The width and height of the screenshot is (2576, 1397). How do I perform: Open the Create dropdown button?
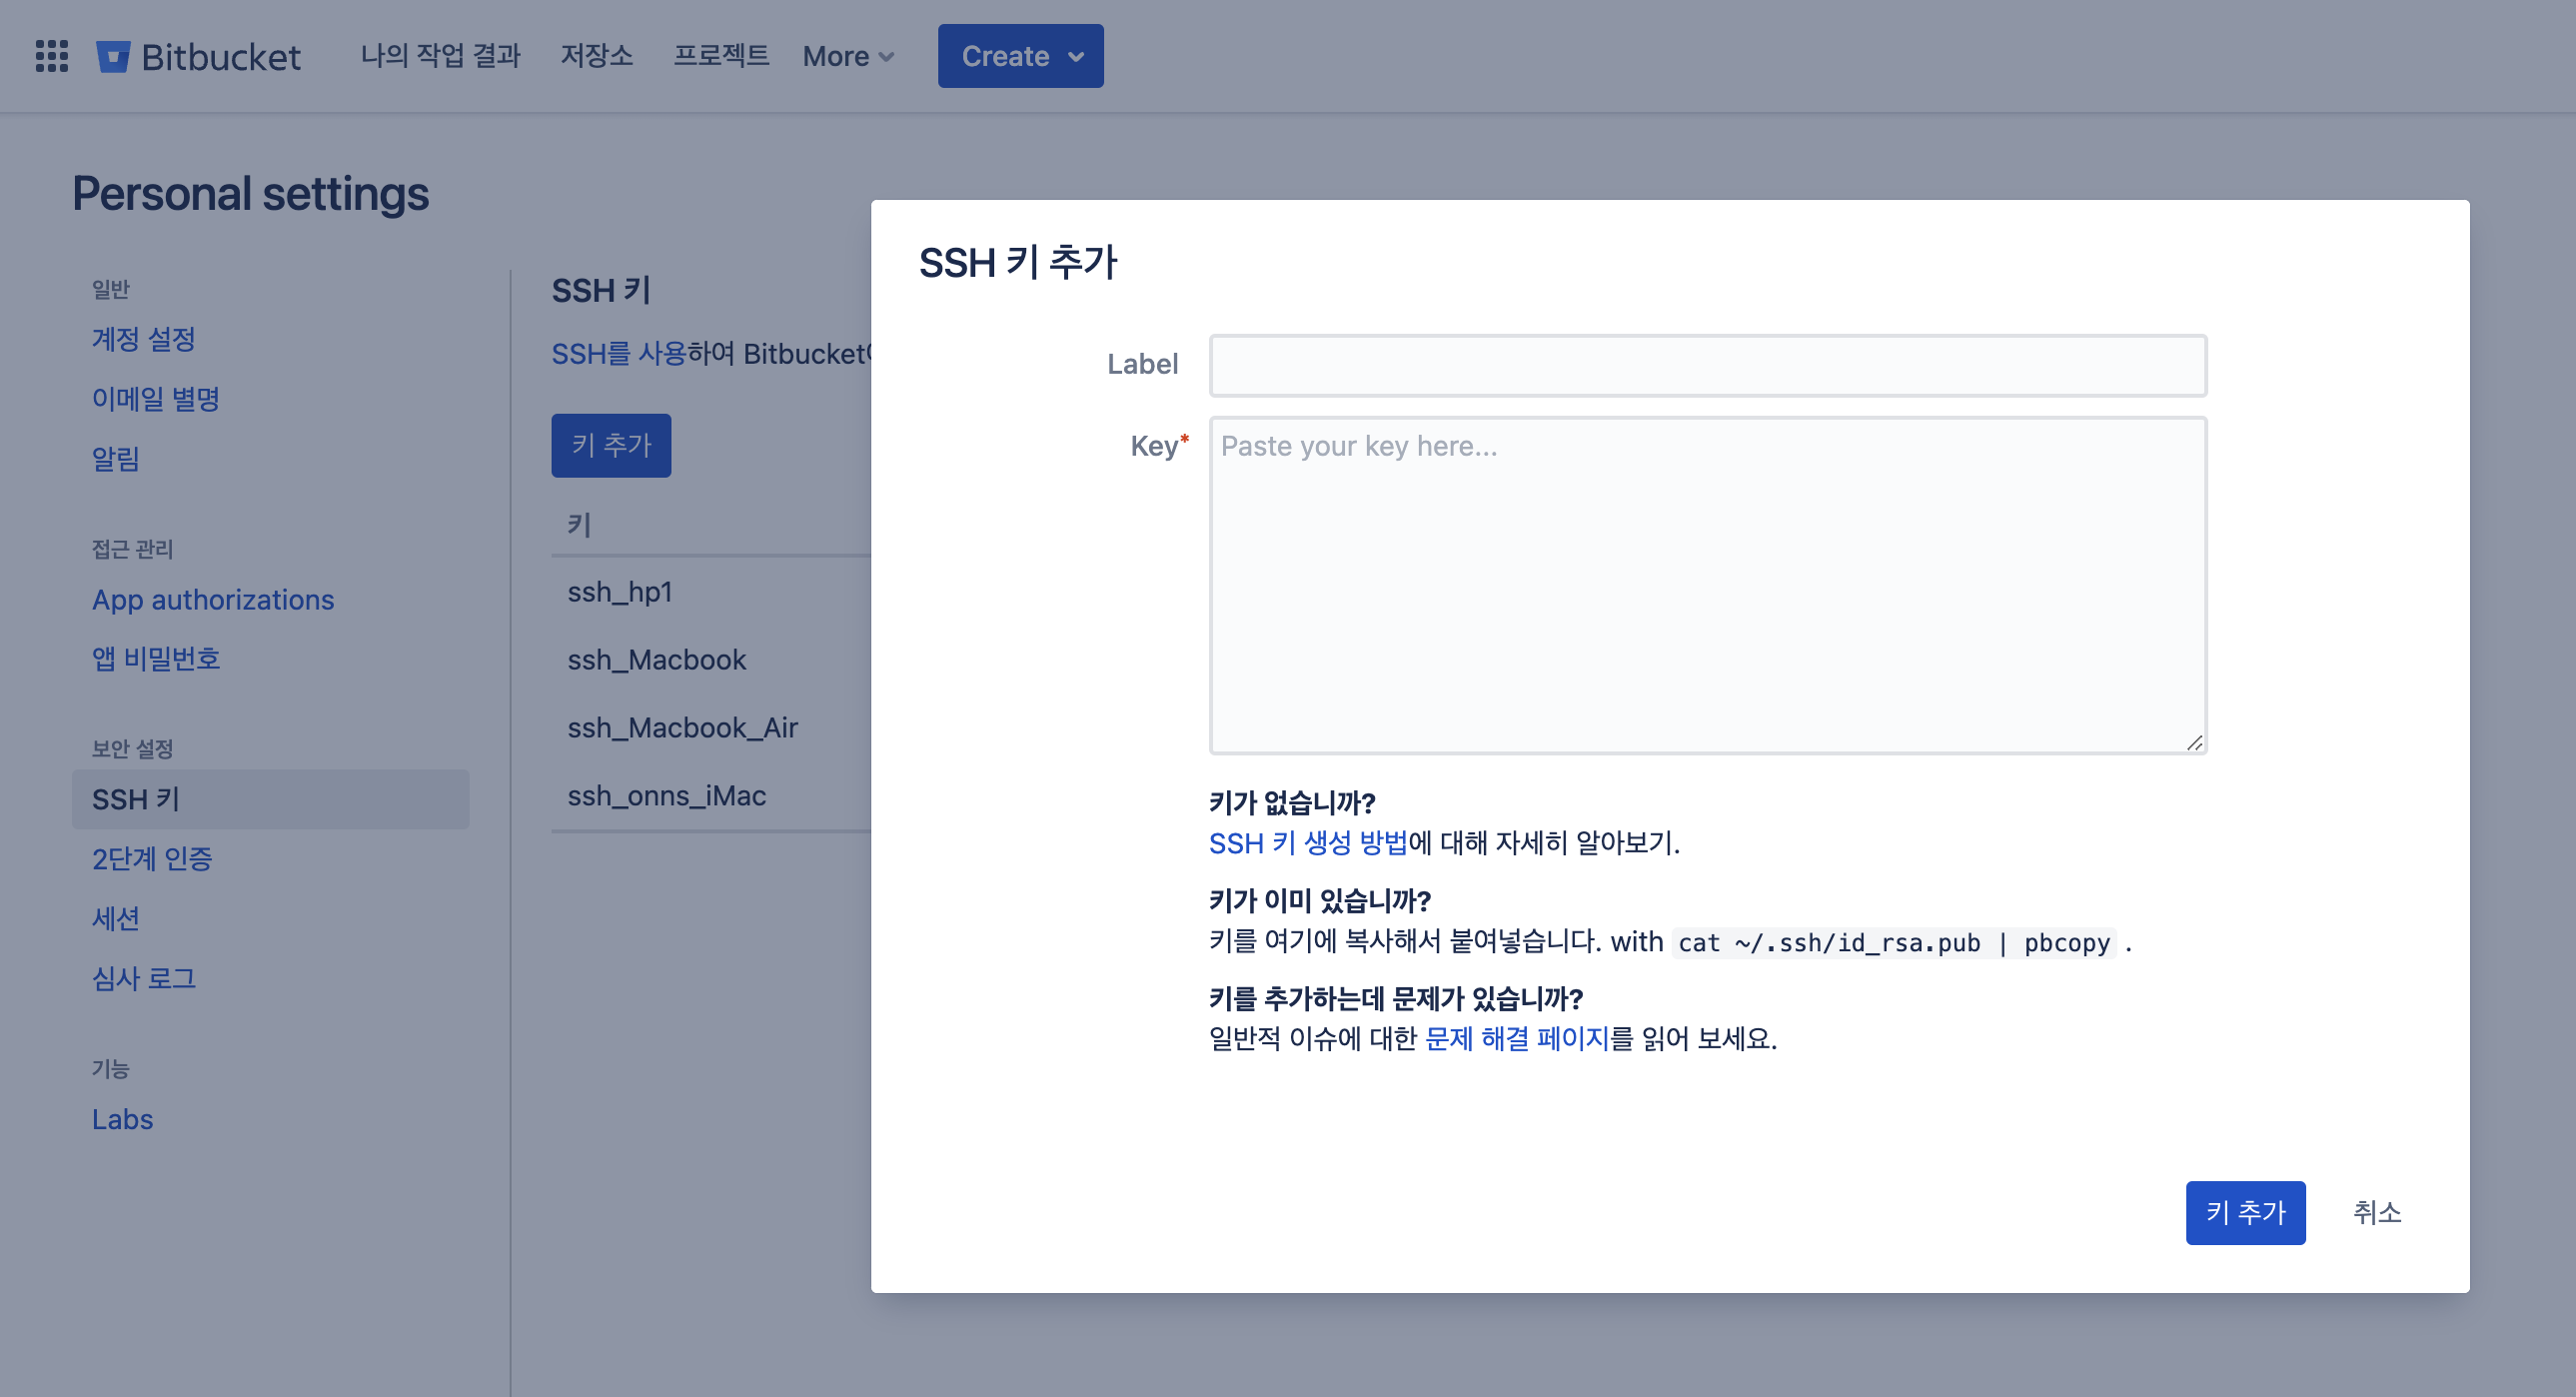(x=1020, y=56)
